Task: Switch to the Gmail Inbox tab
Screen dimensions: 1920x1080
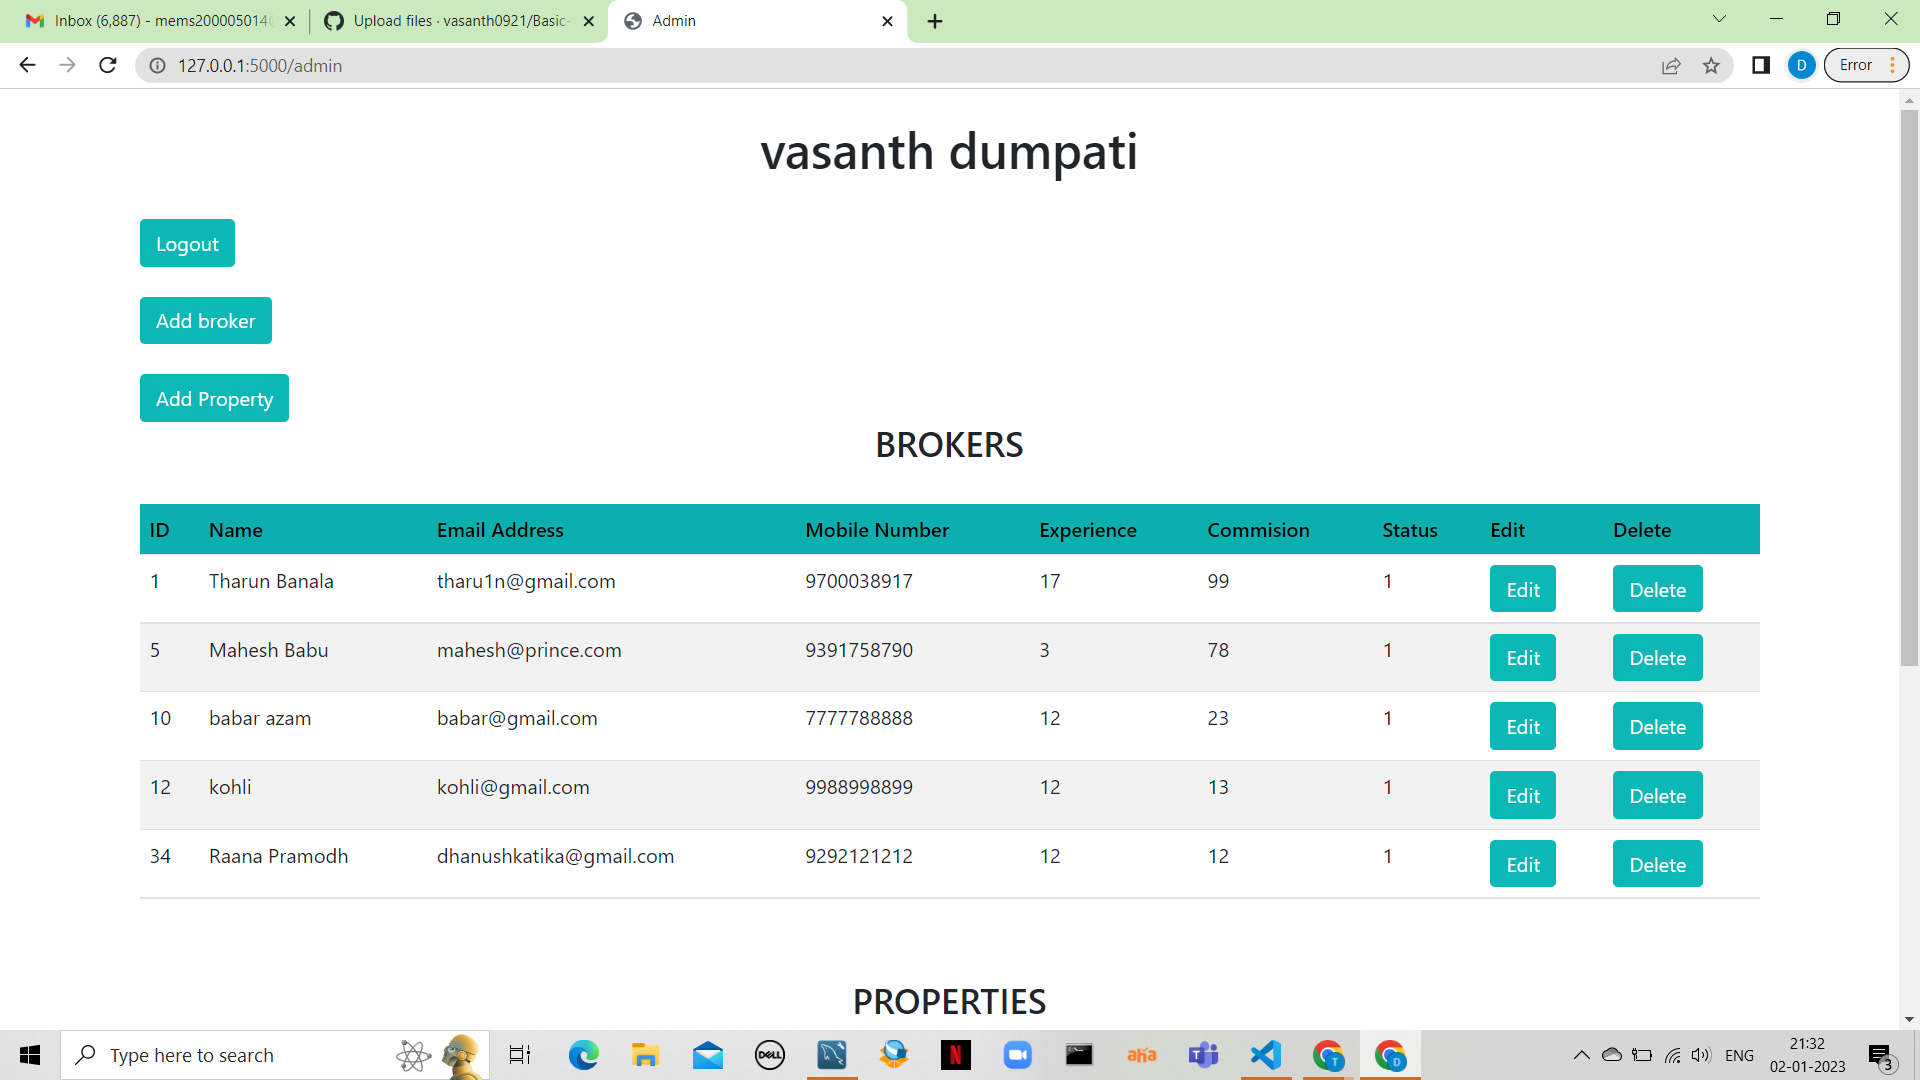Action: point(160,20)
